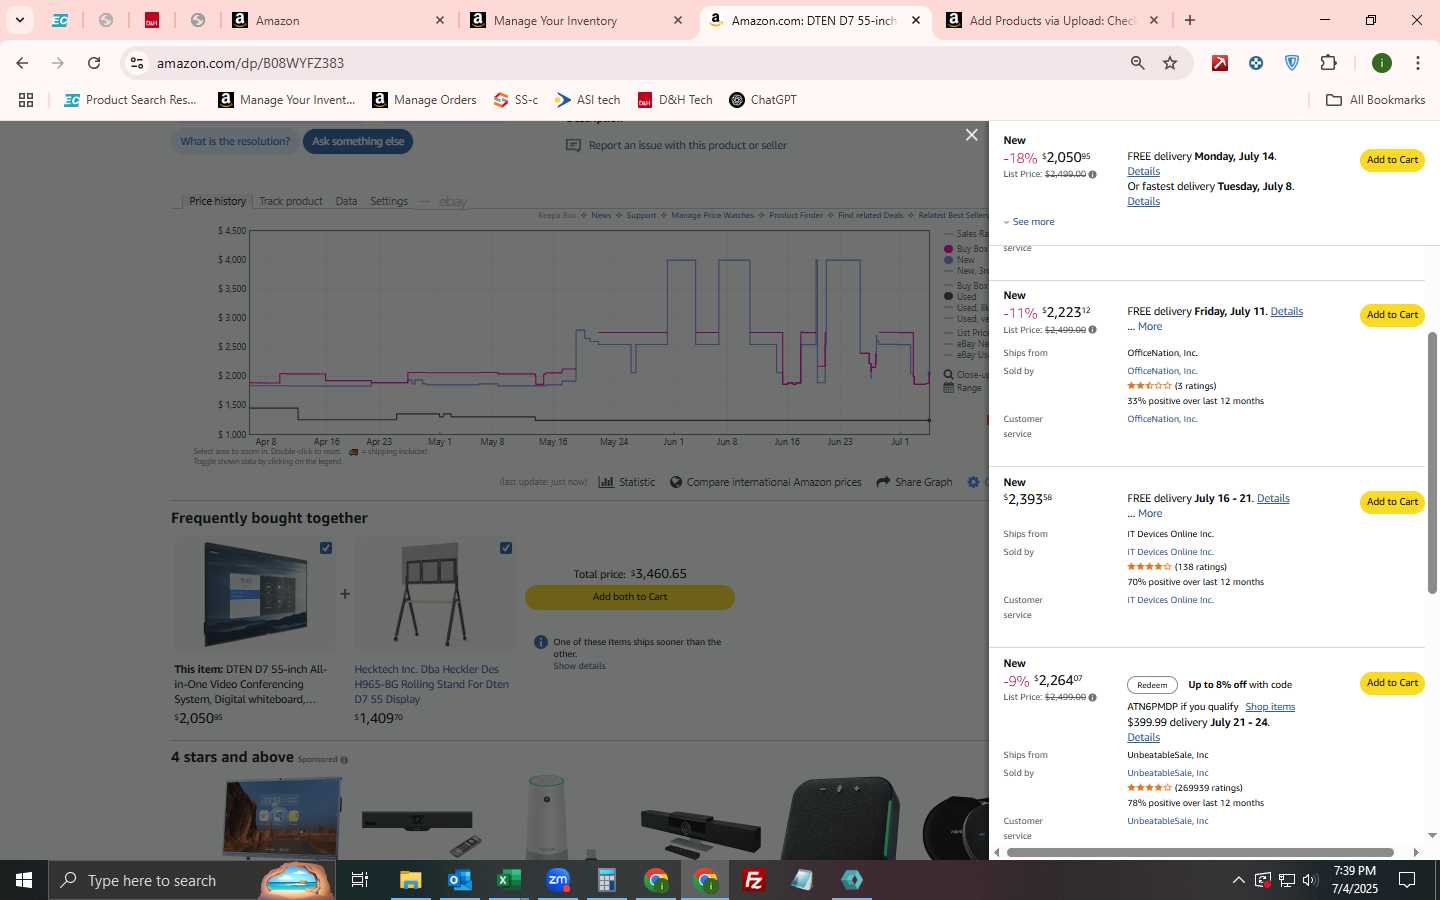The image size is (1440, 900).
Task: Open a new browser tab
Action: click(1190, 20)
